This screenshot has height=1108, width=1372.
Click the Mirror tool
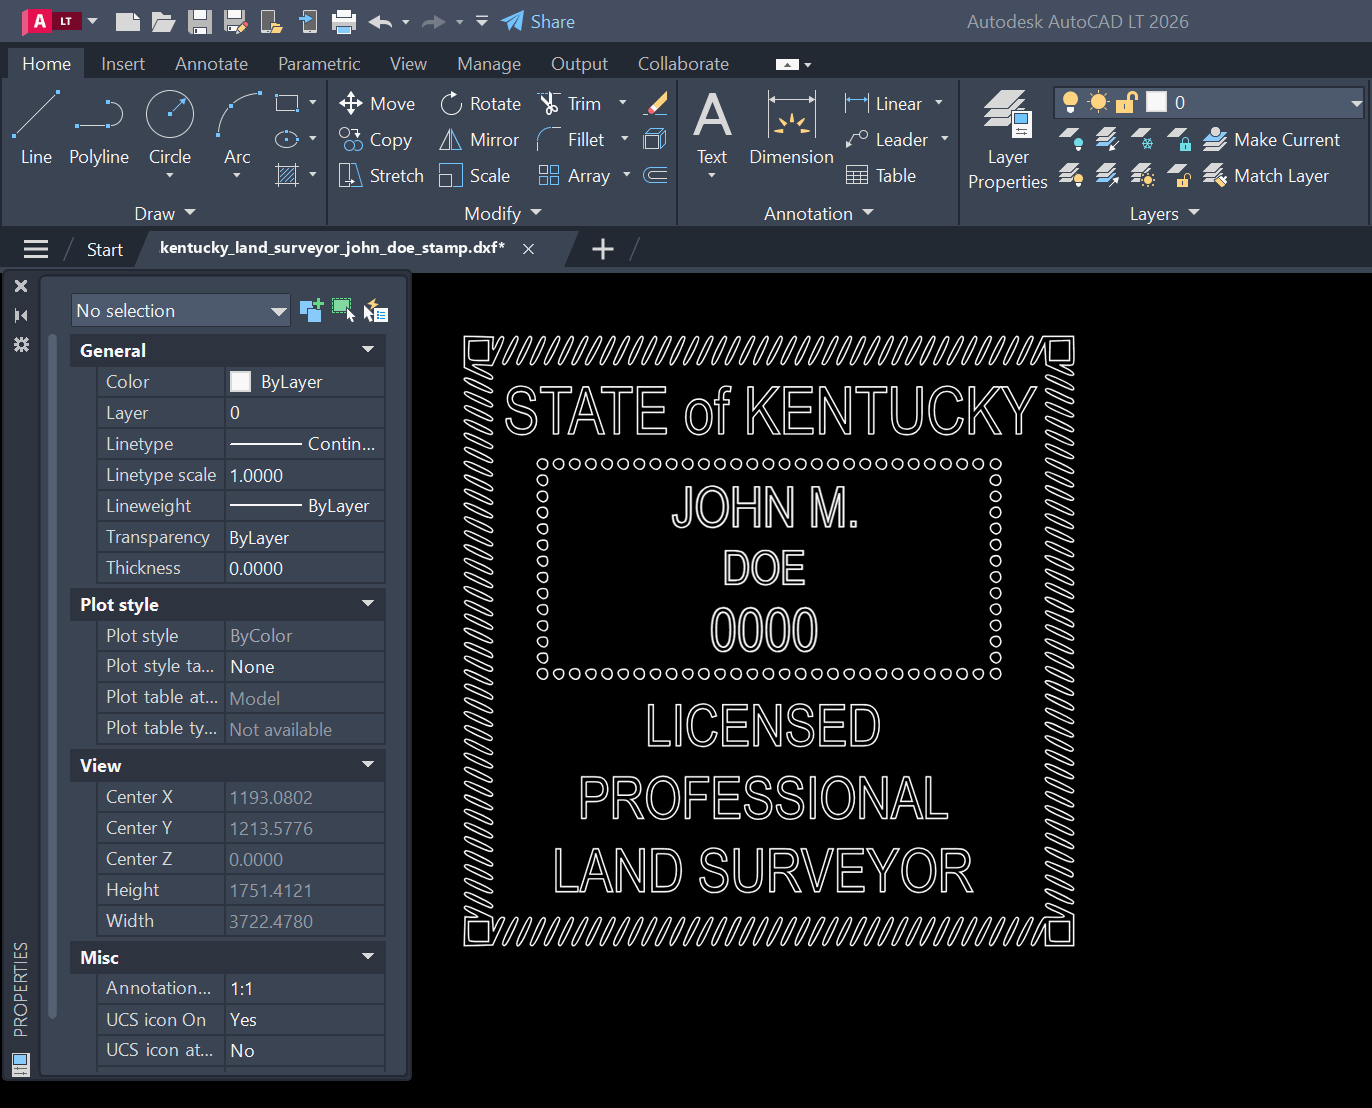coord(479,139)
